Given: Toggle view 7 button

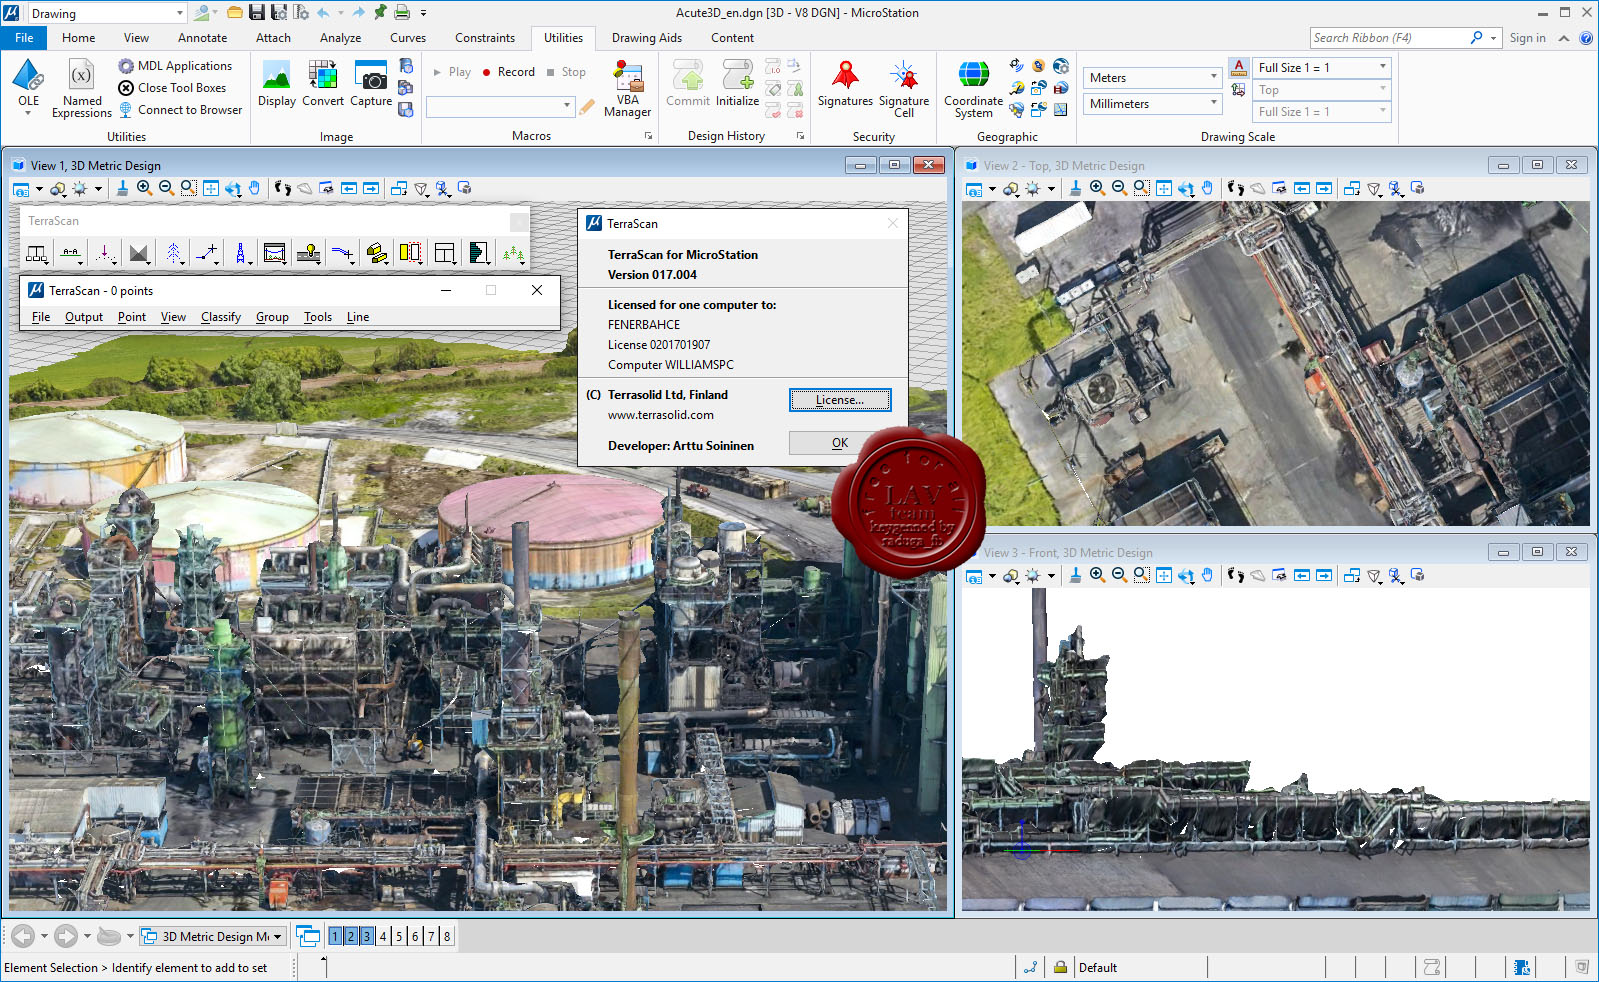Looking at the screenshot, I should (x=431, y=936).
